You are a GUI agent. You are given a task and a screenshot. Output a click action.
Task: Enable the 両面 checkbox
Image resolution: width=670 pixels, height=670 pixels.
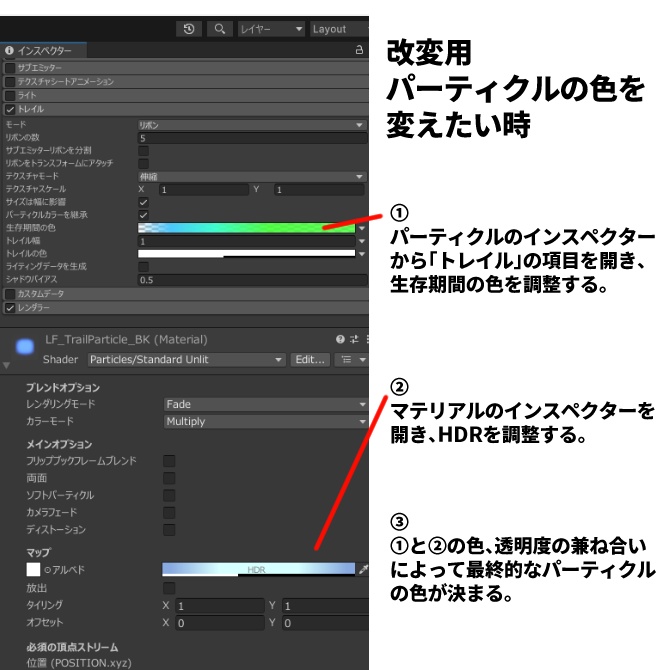click(169, 478)
